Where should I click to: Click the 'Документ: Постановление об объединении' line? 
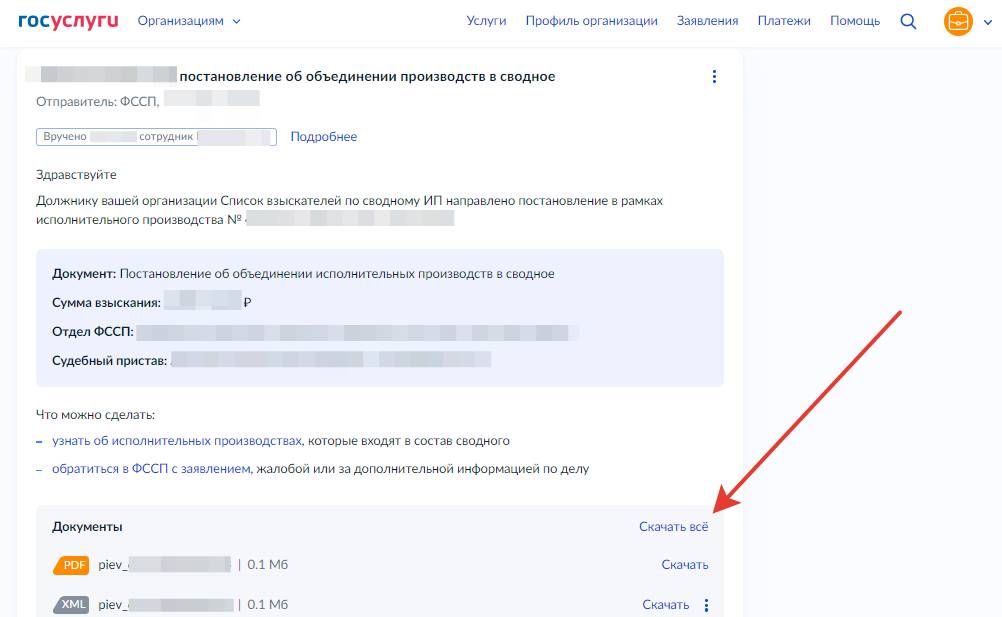303,273
